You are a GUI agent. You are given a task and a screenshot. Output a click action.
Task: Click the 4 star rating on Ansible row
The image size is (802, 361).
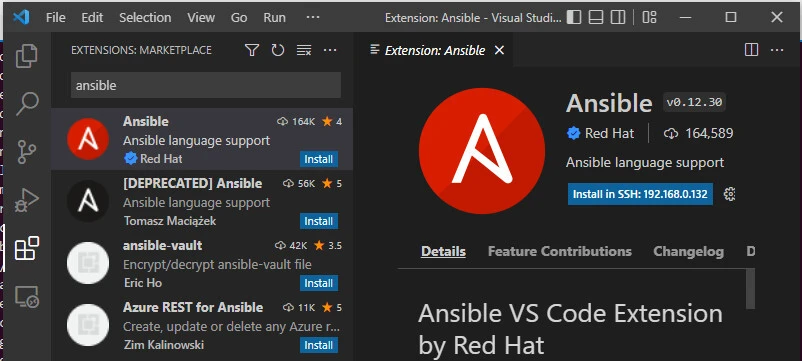coord(332,122)
